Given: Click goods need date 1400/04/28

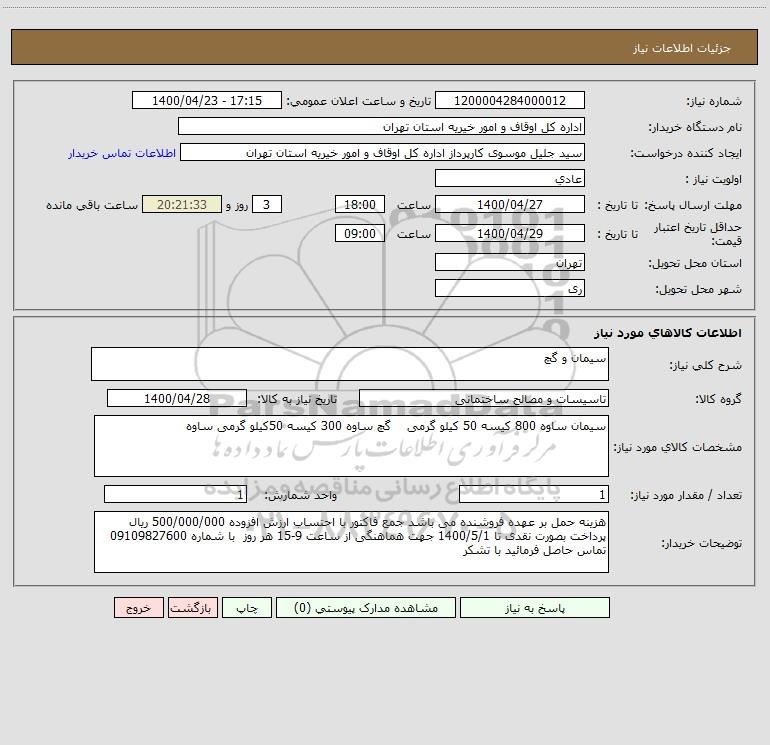Looking at the screenshot, I should [177, 398].
